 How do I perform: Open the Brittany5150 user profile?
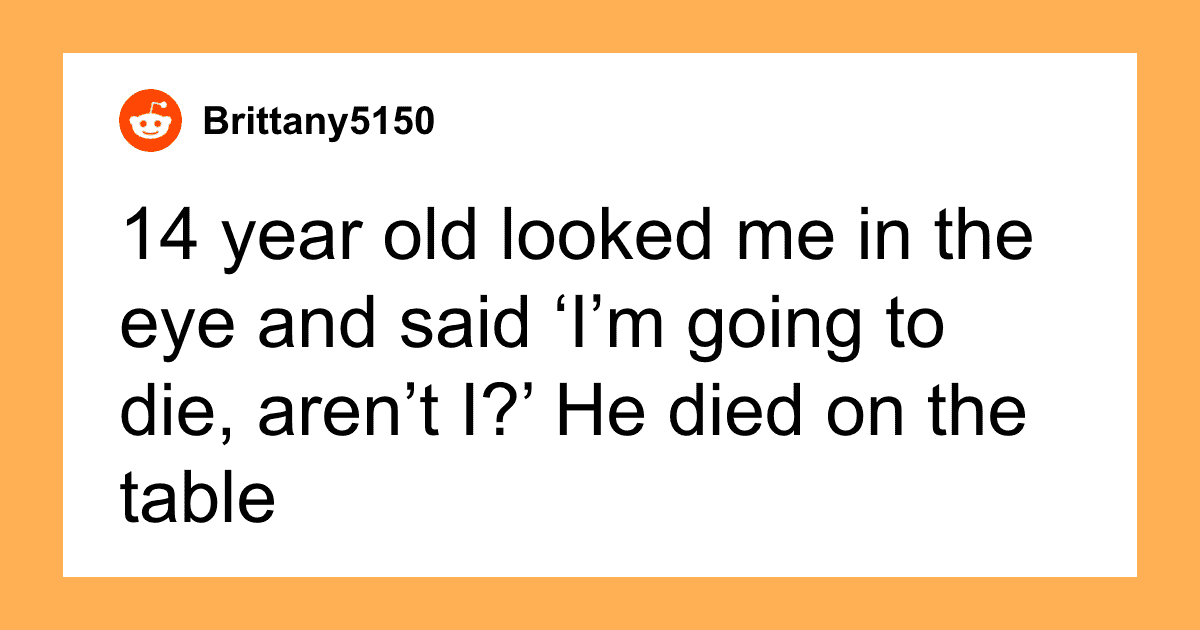pos(318,122)
